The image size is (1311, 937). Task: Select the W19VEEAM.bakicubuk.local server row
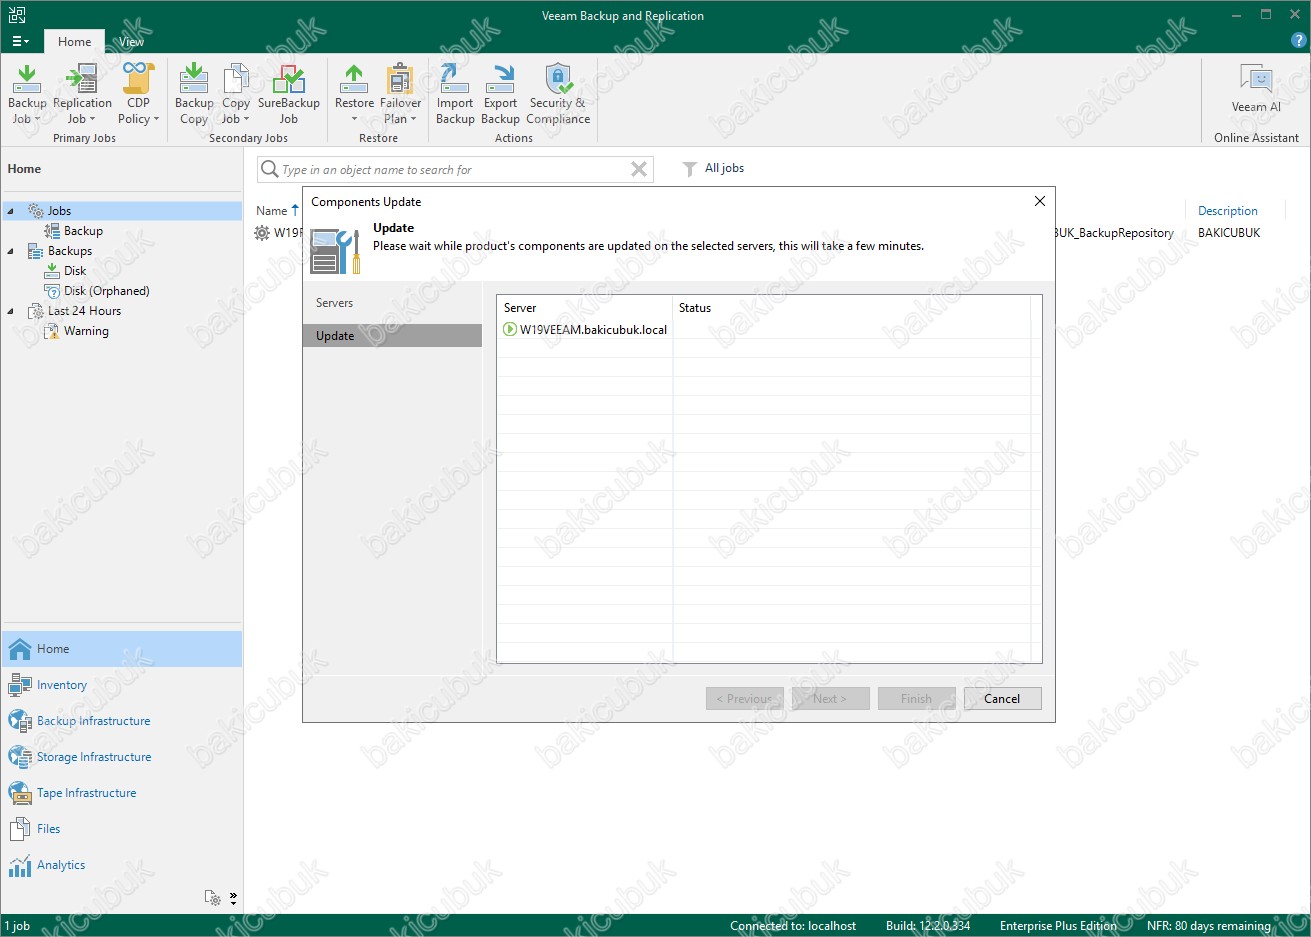769,329
